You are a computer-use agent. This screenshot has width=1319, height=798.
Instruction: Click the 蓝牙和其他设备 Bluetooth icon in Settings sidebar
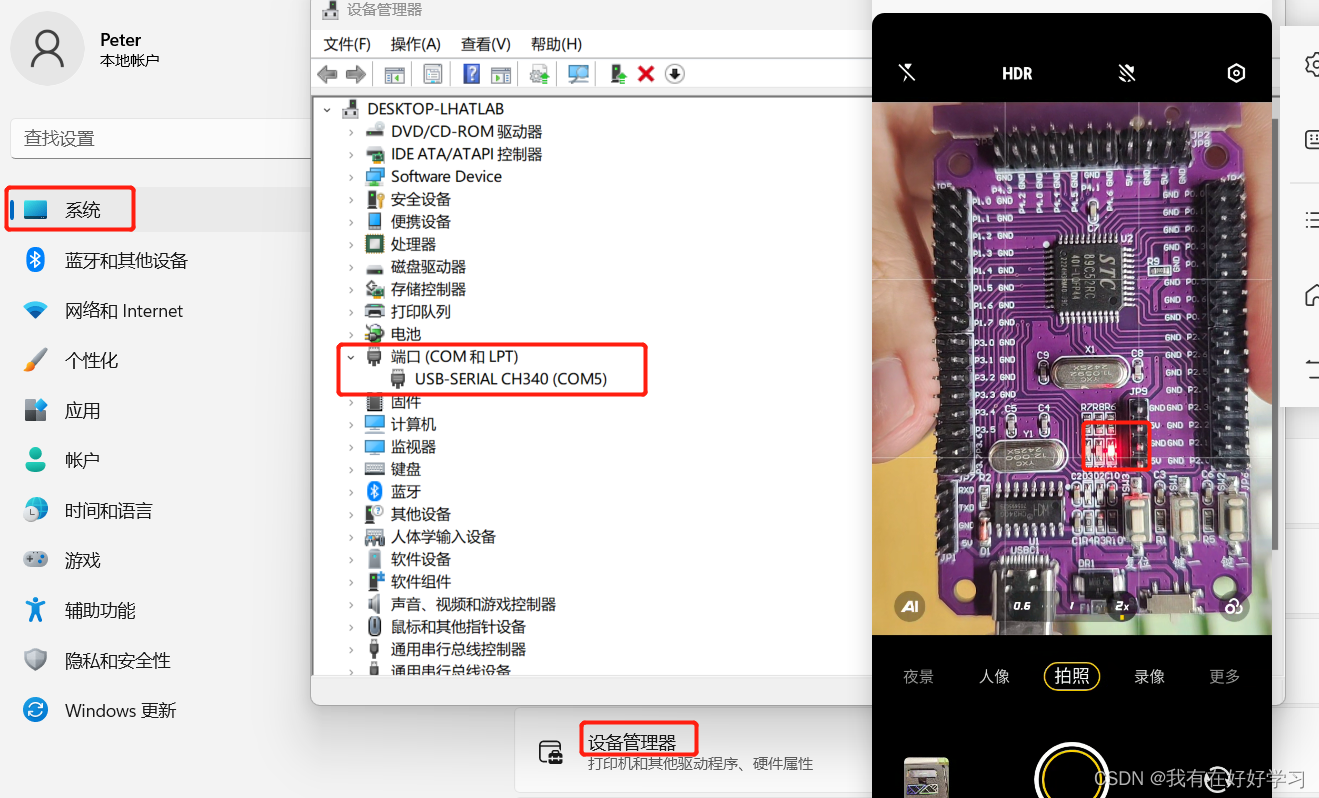pos(36,260)
